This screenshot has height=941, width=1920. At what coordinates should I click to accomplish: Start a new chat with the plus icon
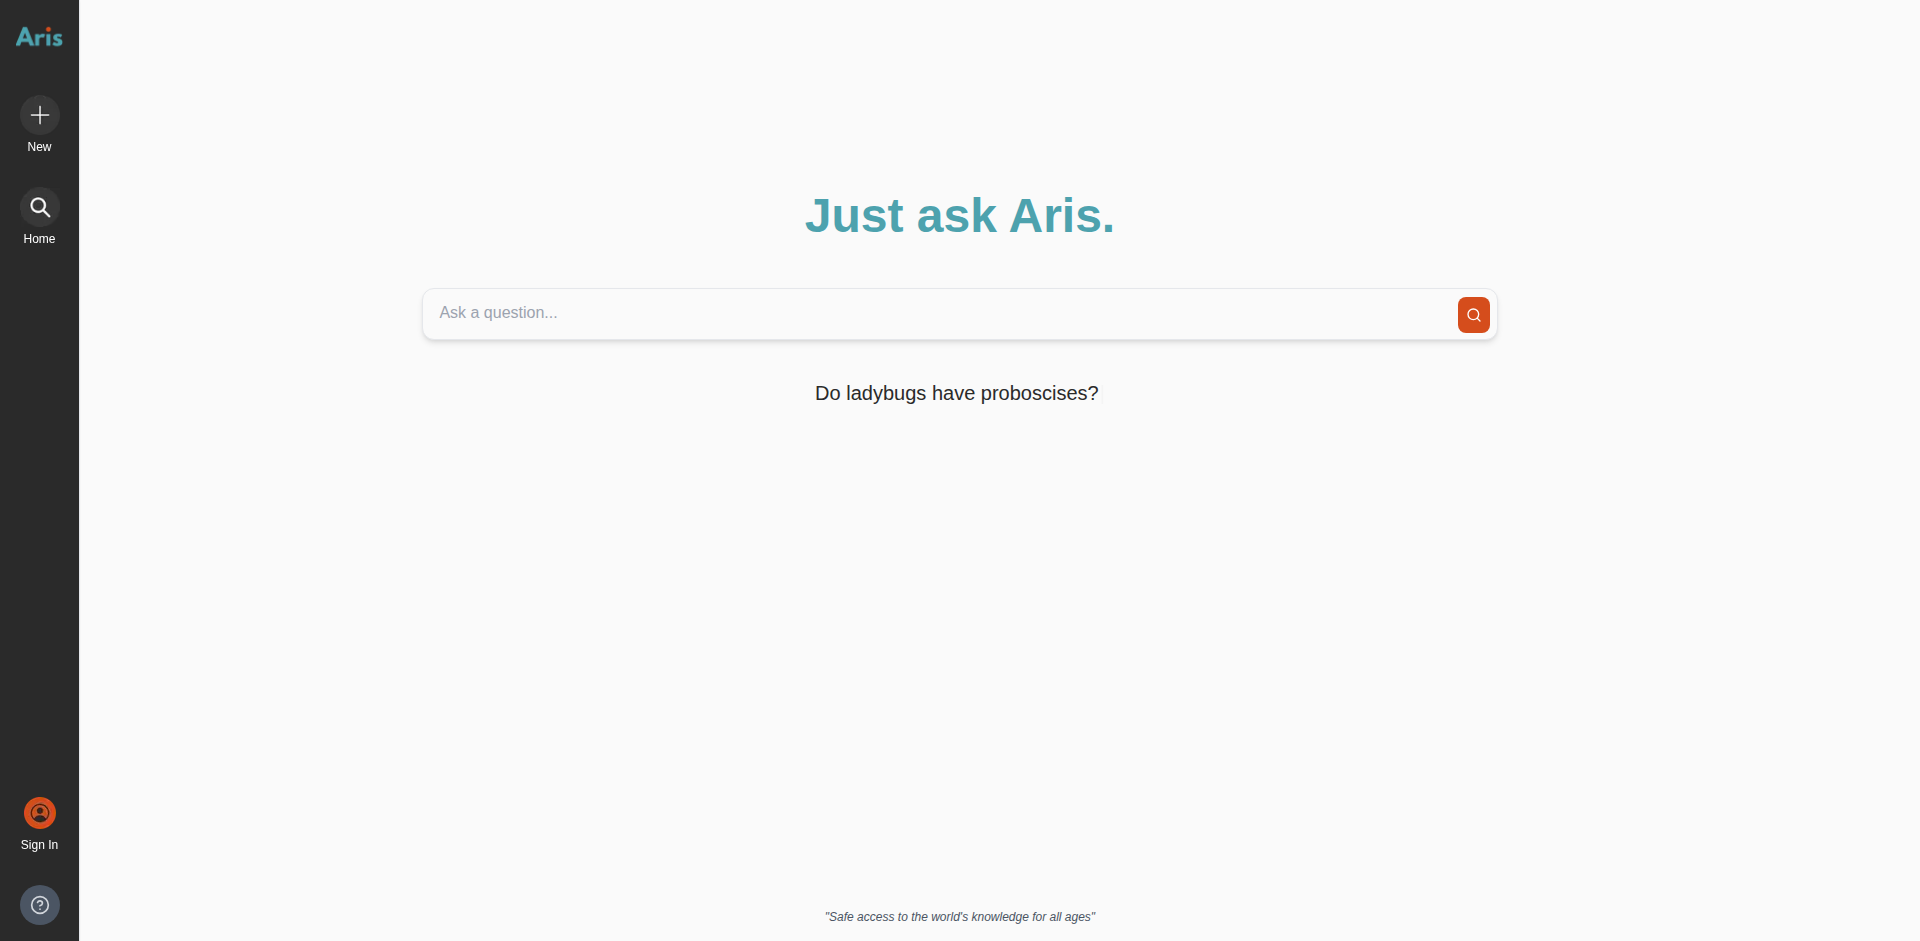40,115
